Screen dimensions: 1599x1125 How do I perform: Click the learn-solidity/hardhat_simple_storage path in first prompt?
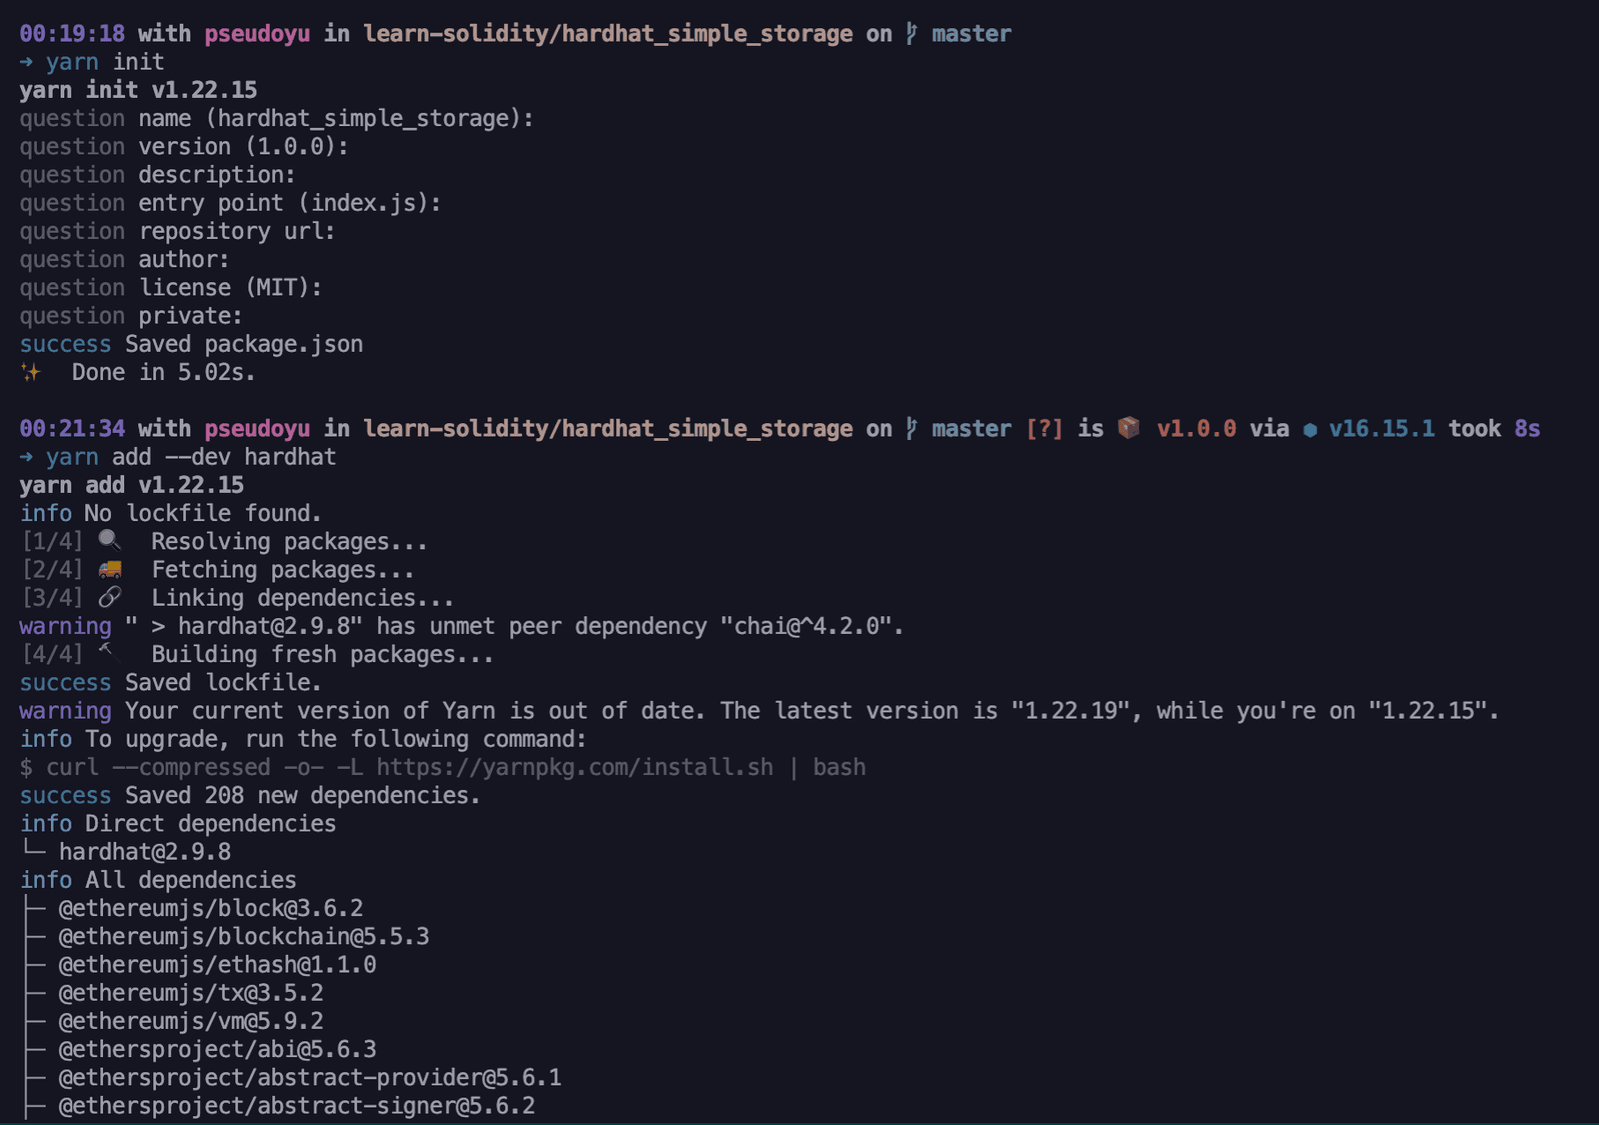(608, 34)
